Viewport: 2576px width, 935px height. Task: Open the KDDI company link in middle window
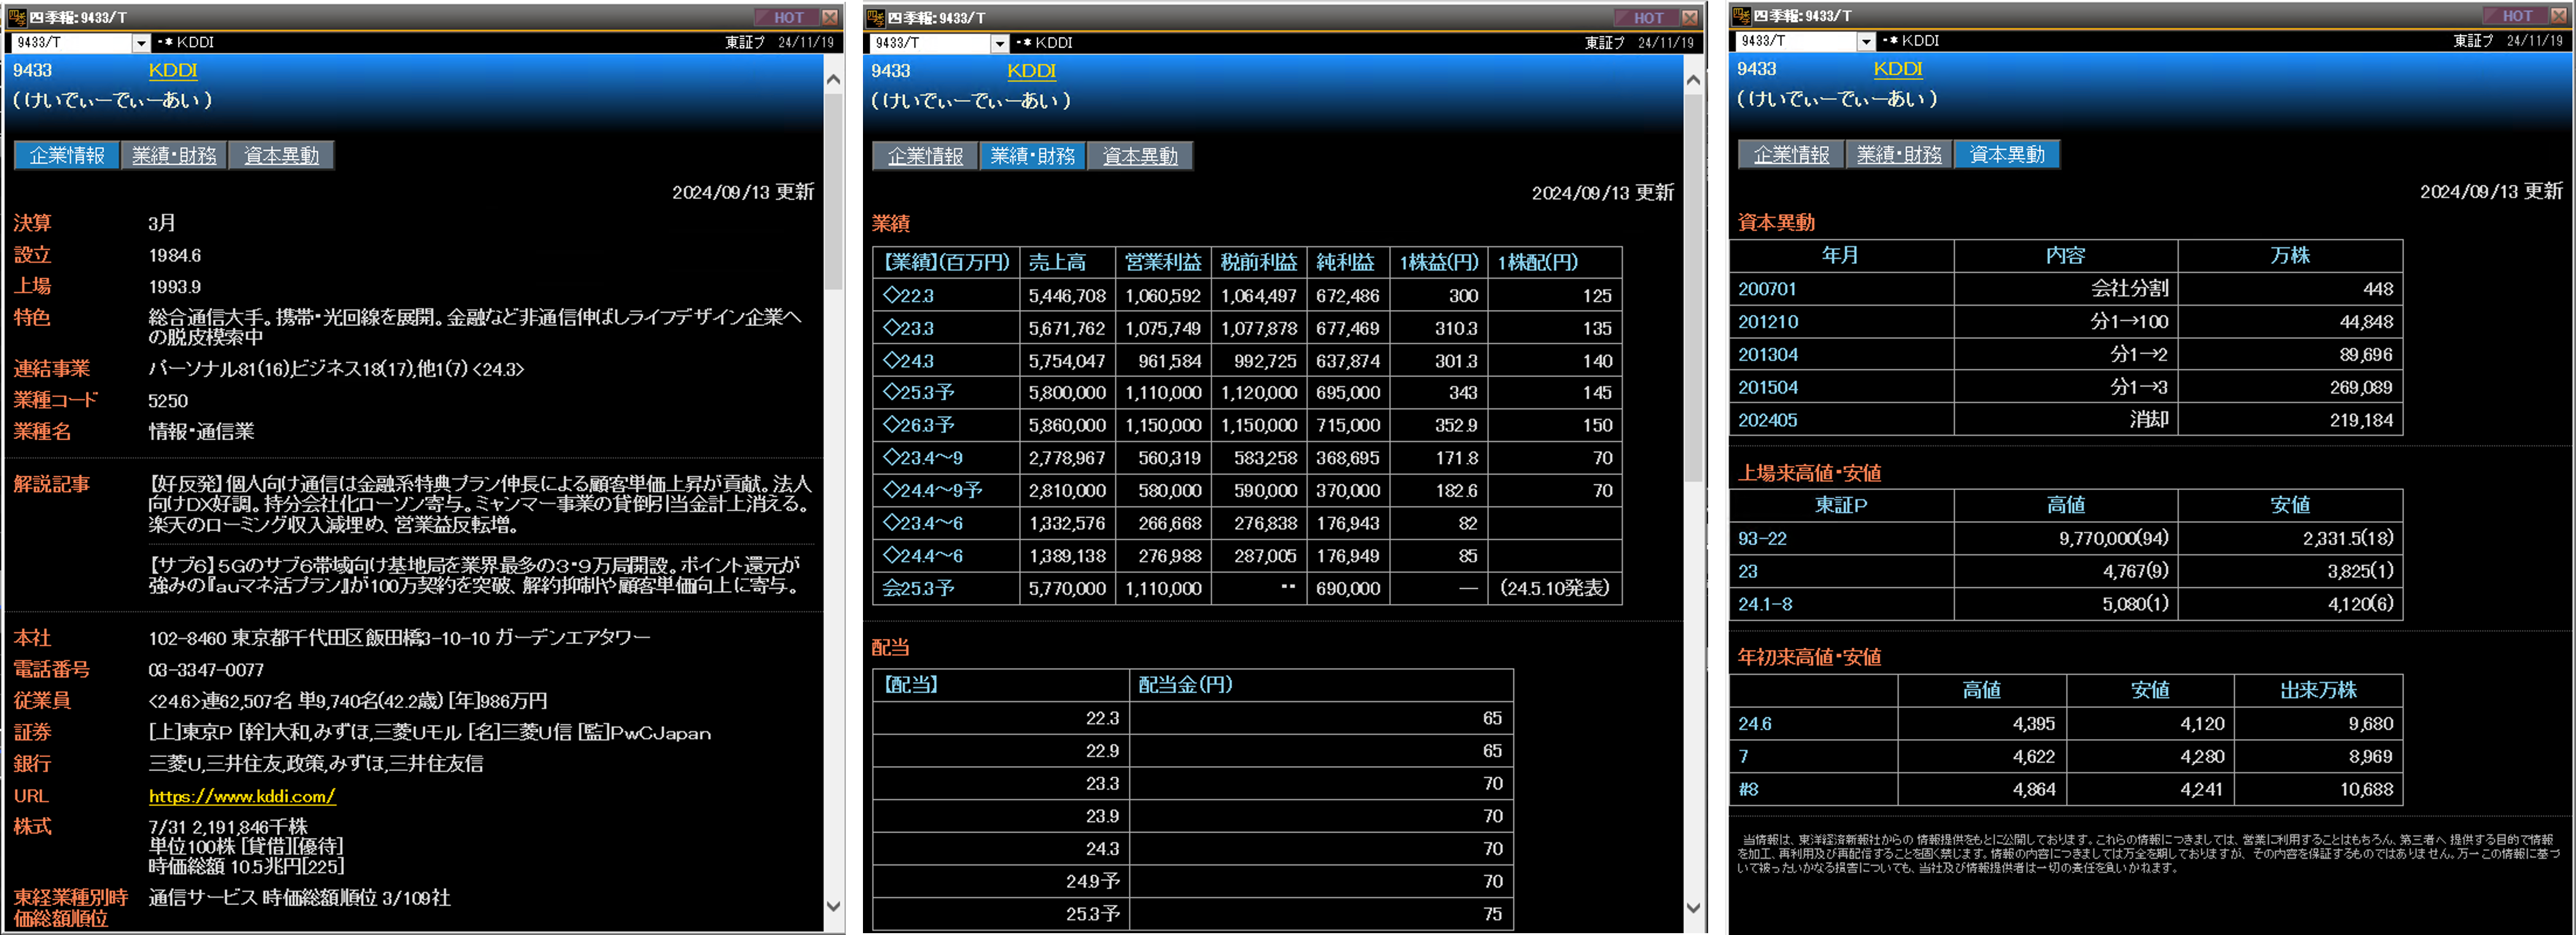click(1031, 71)
